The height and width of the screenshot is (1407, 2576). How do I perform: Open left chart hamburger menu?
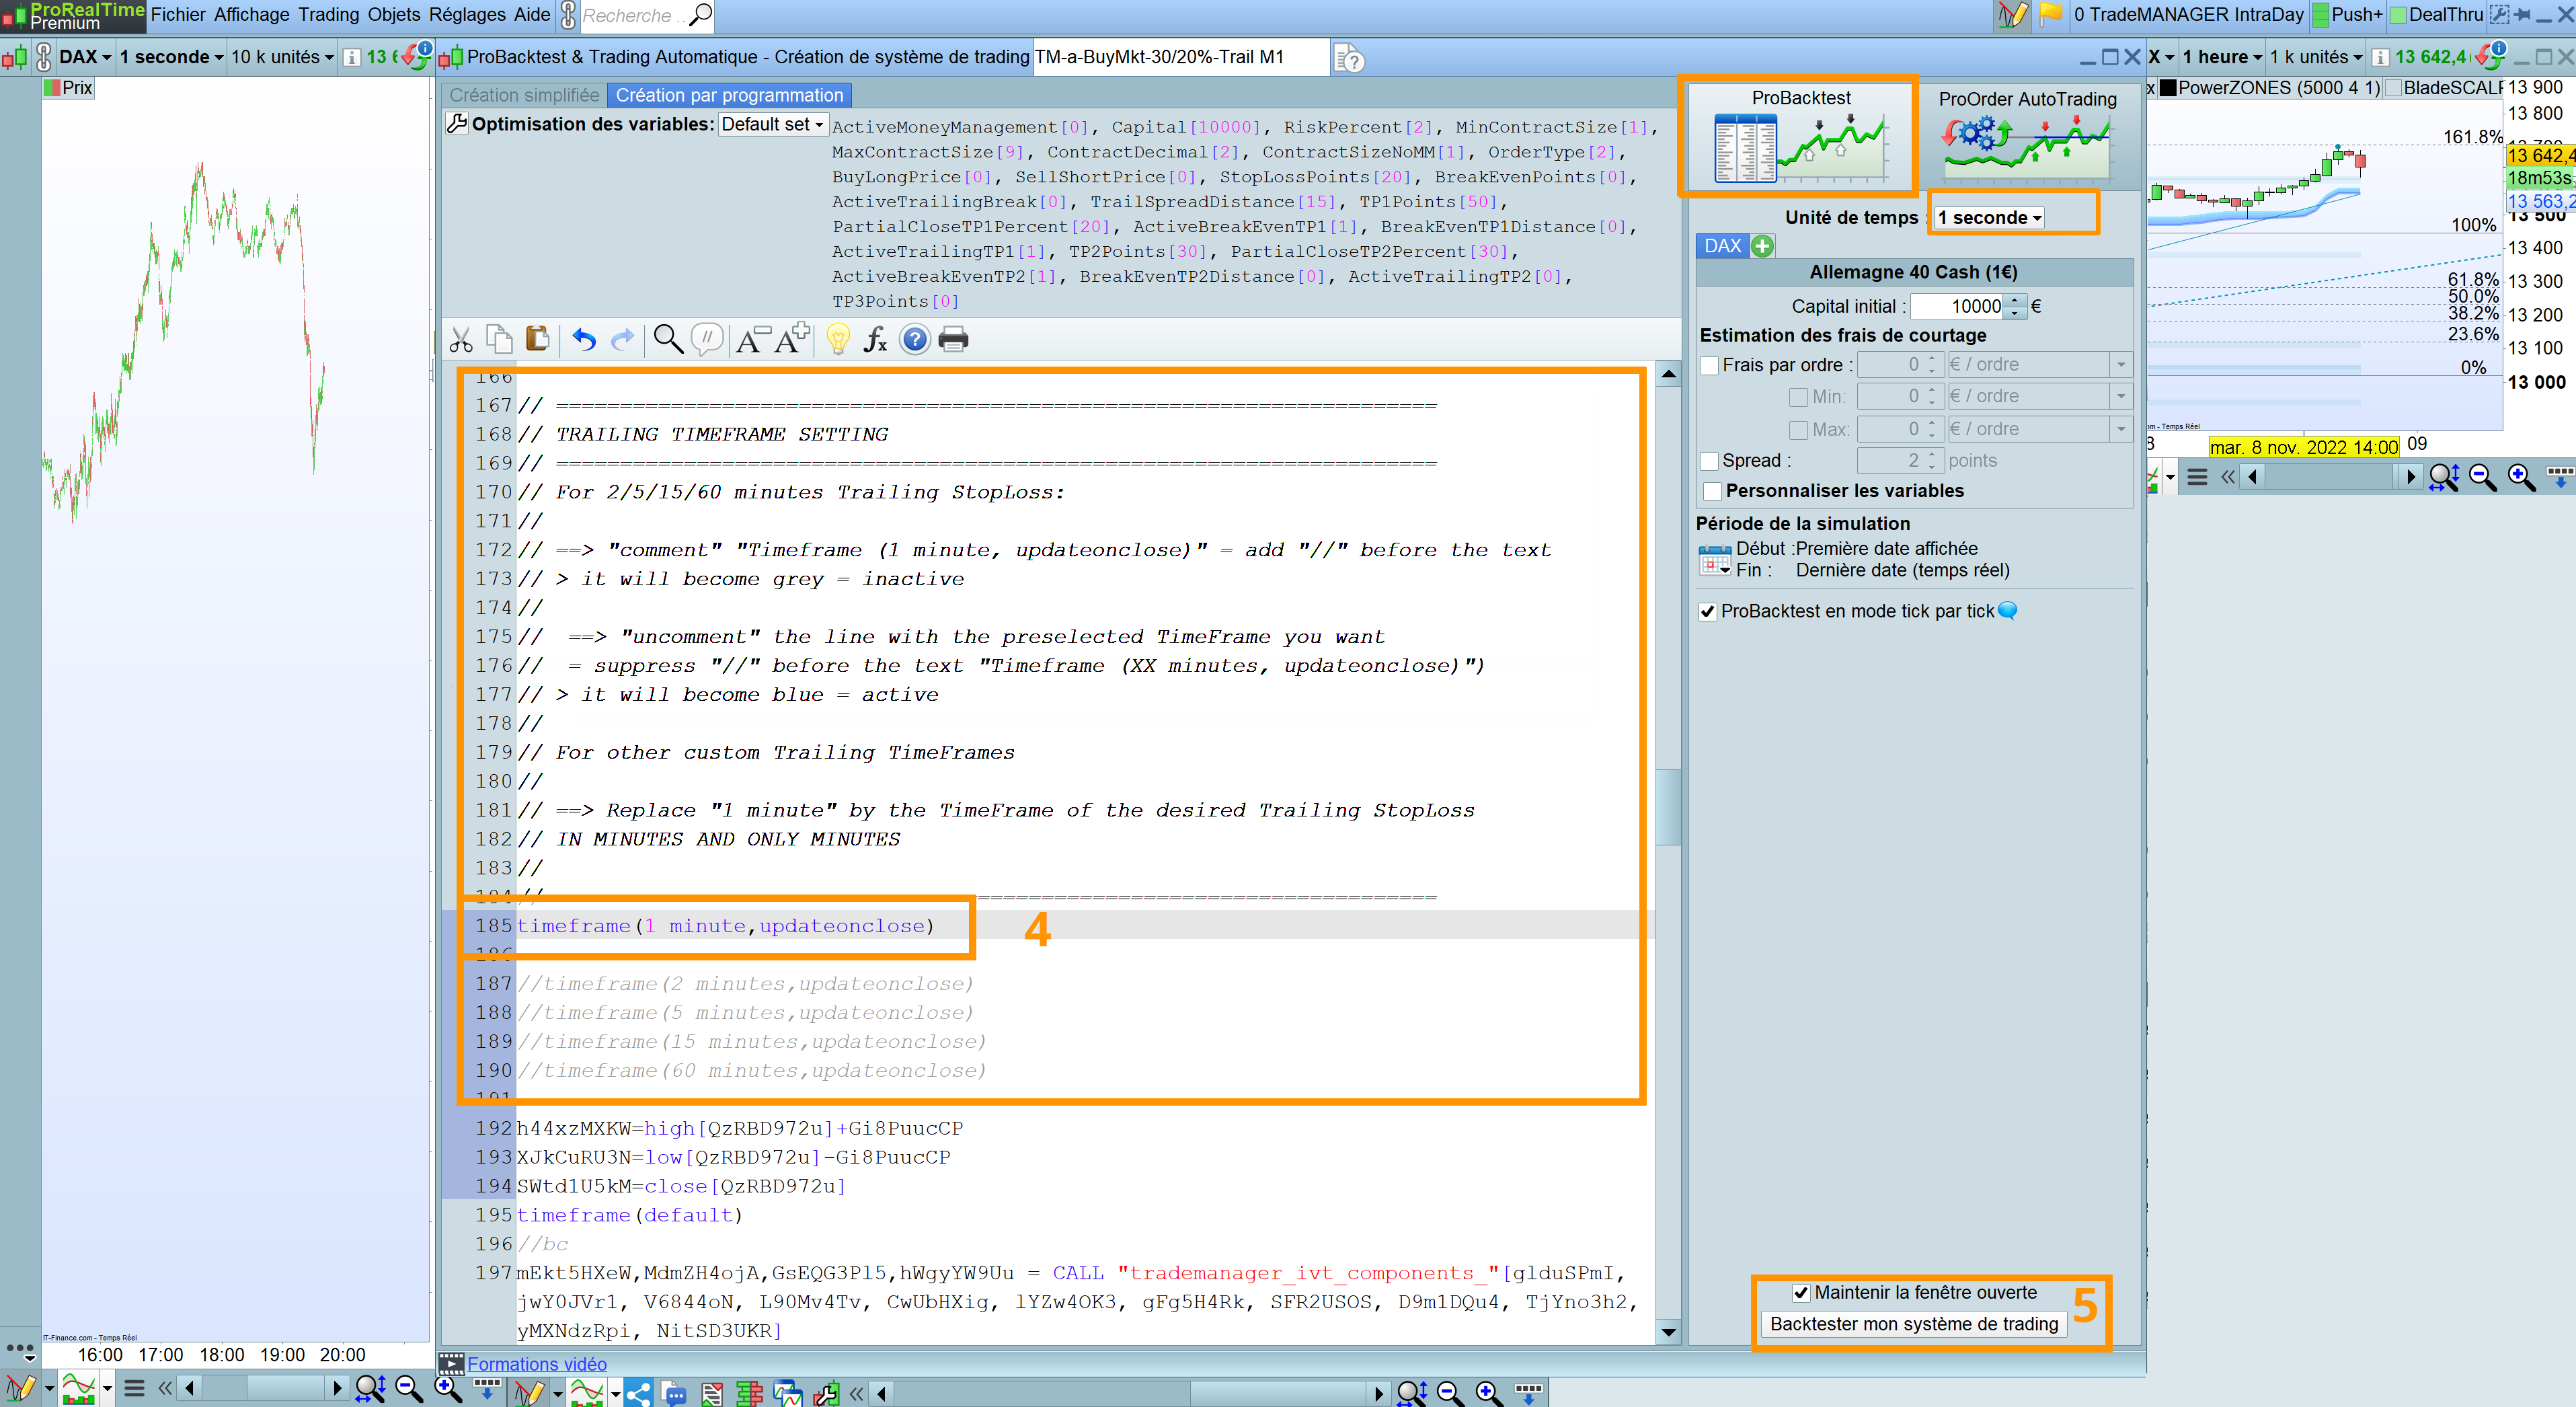[x=134, y=1388]
